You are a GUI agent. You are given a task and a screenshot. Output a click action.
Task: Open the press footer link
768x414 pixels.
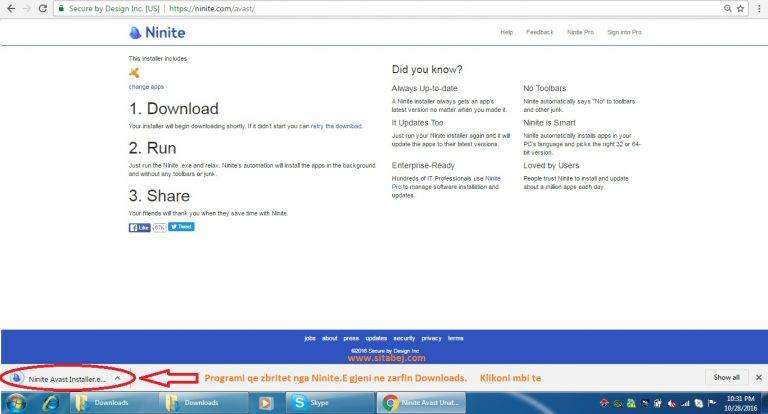coord(351,338)
